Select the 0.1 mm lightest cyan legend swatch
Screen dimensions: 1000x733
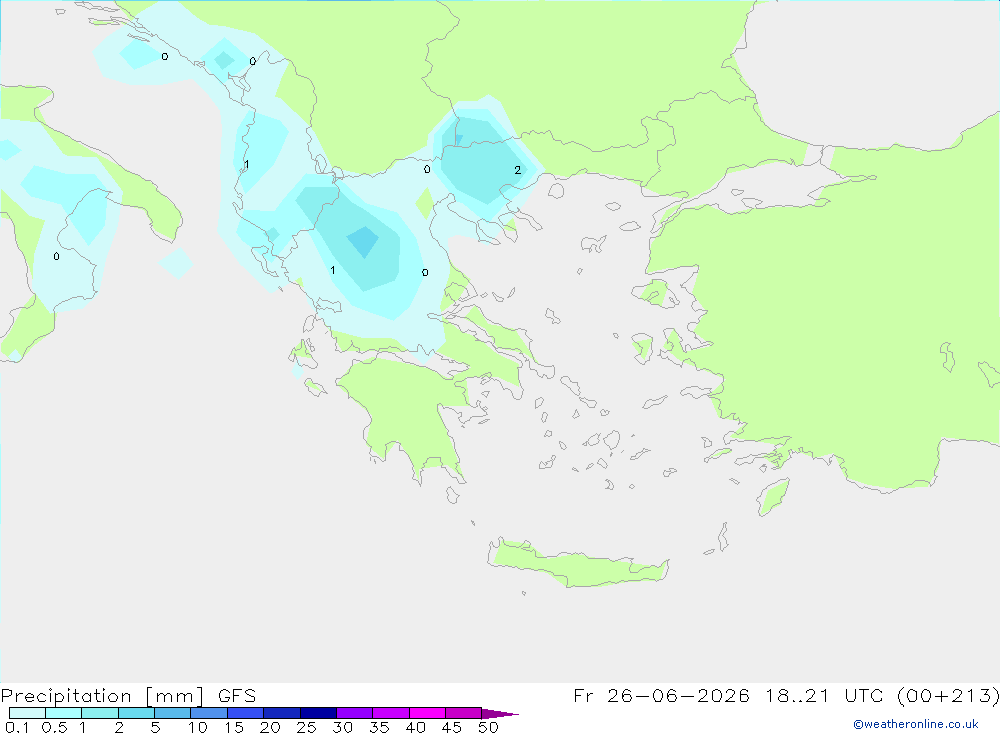27,713
